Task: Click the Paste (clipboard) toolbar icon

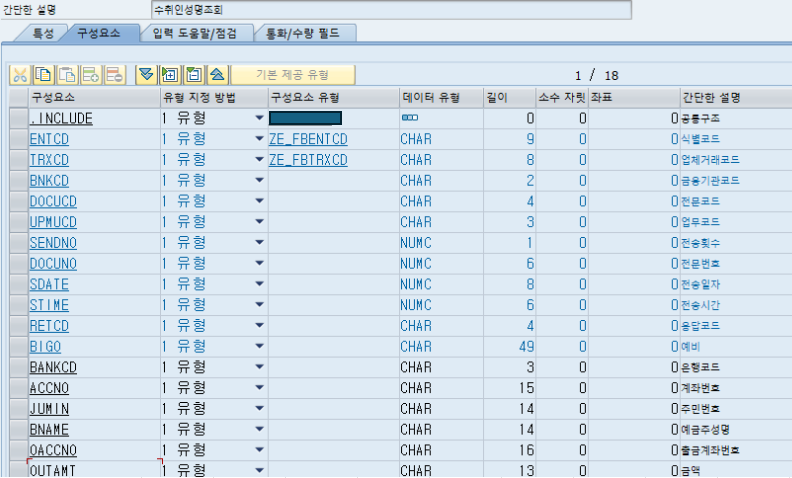Action: pos(67,75)
